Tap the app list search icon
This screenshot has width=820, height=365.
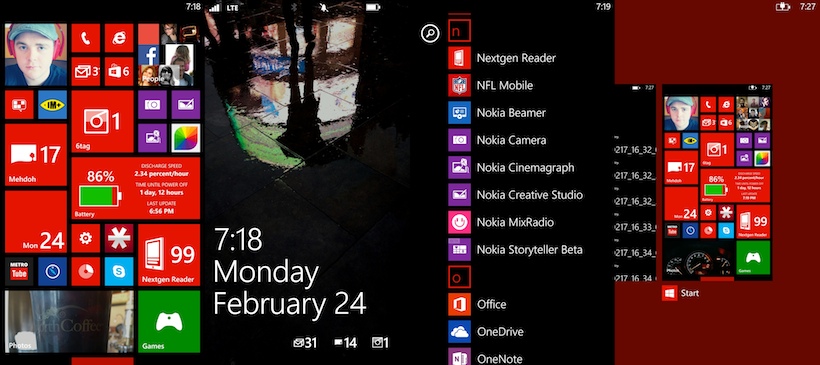430,34
